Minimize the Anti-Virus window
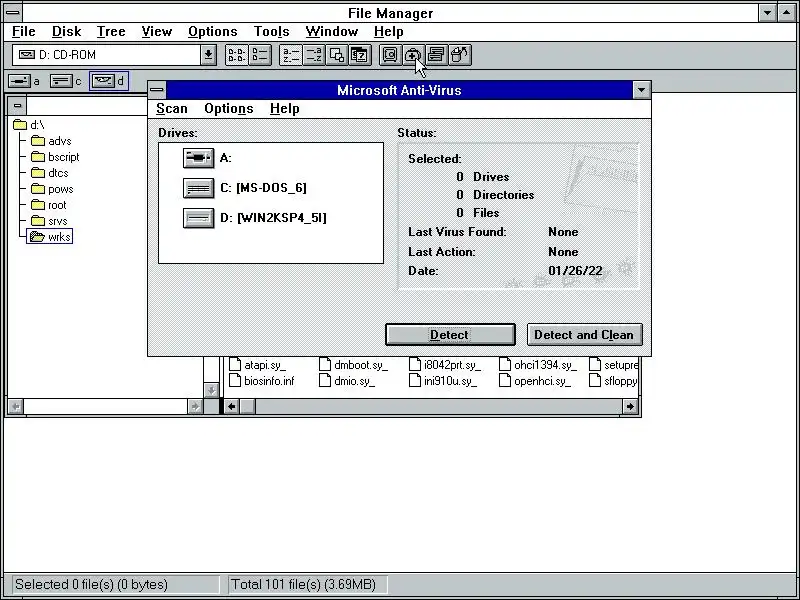 (641, 90)
